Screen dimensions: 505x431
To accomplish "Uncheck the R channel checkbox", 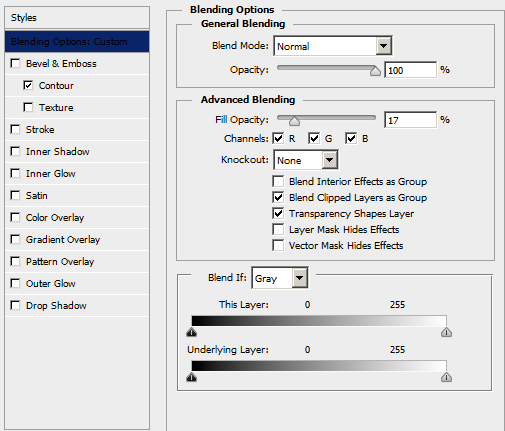I will pyautogui.click(x=278, y=138).
